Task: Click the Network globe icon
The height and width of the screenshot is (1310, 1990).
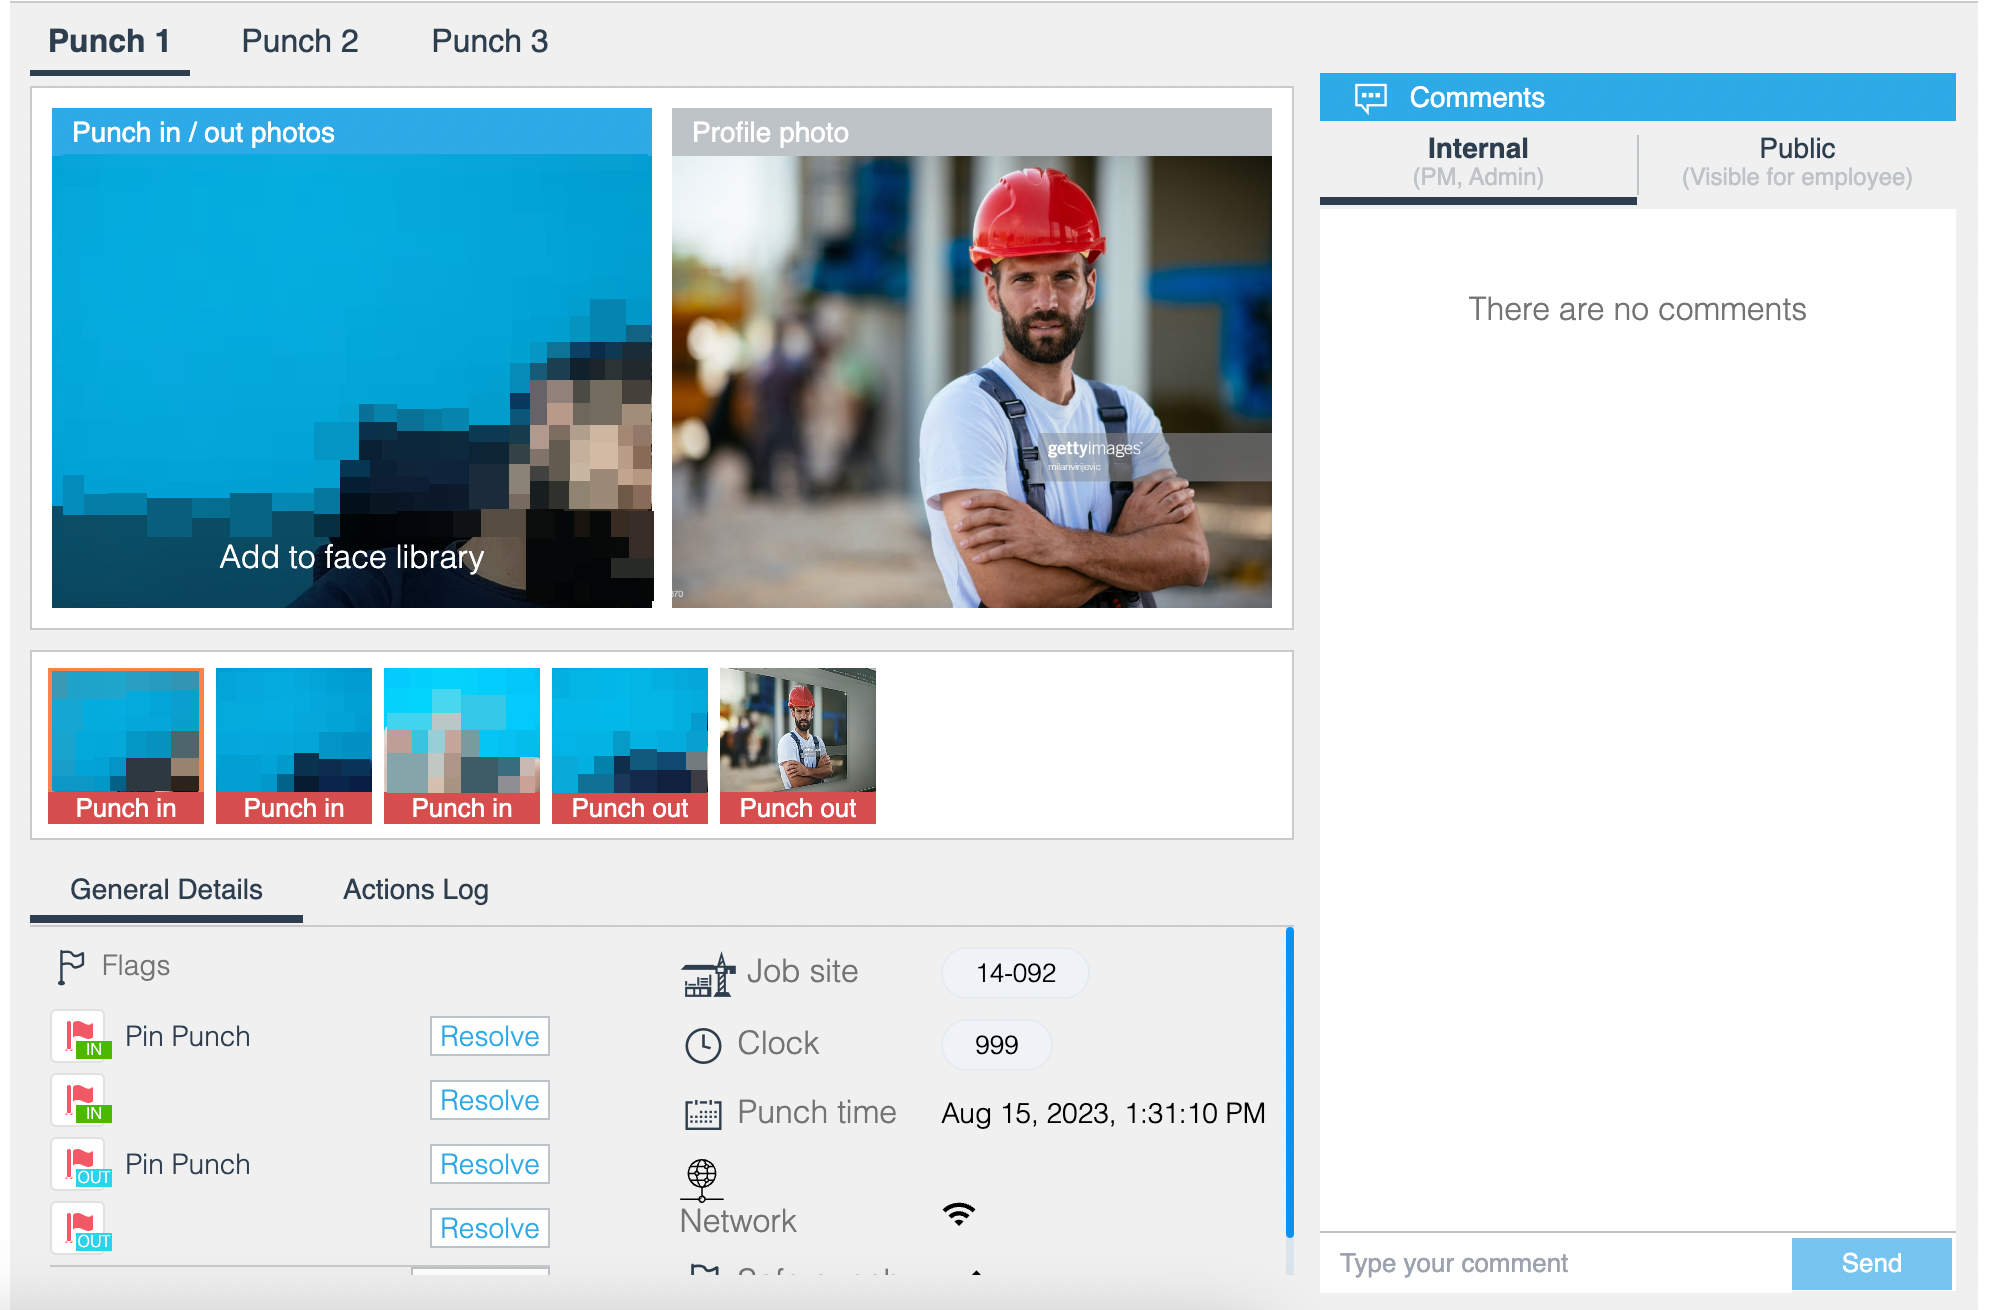Action: pos(702,1178)
